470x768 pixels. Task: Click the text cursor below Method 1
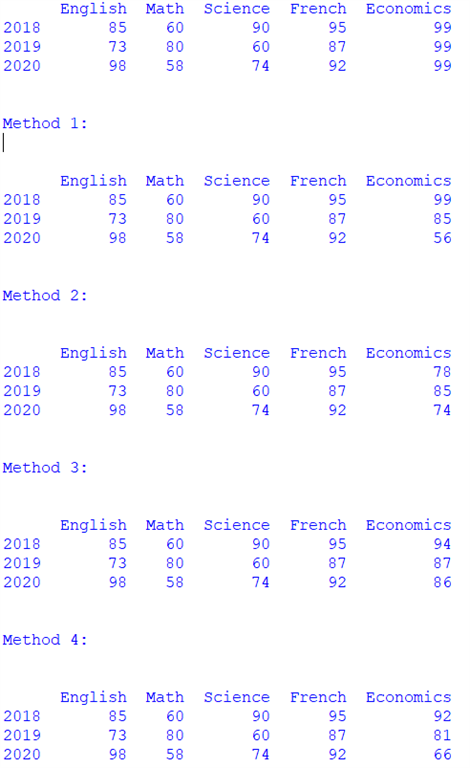pyautogui.click(x=4, y=143)
